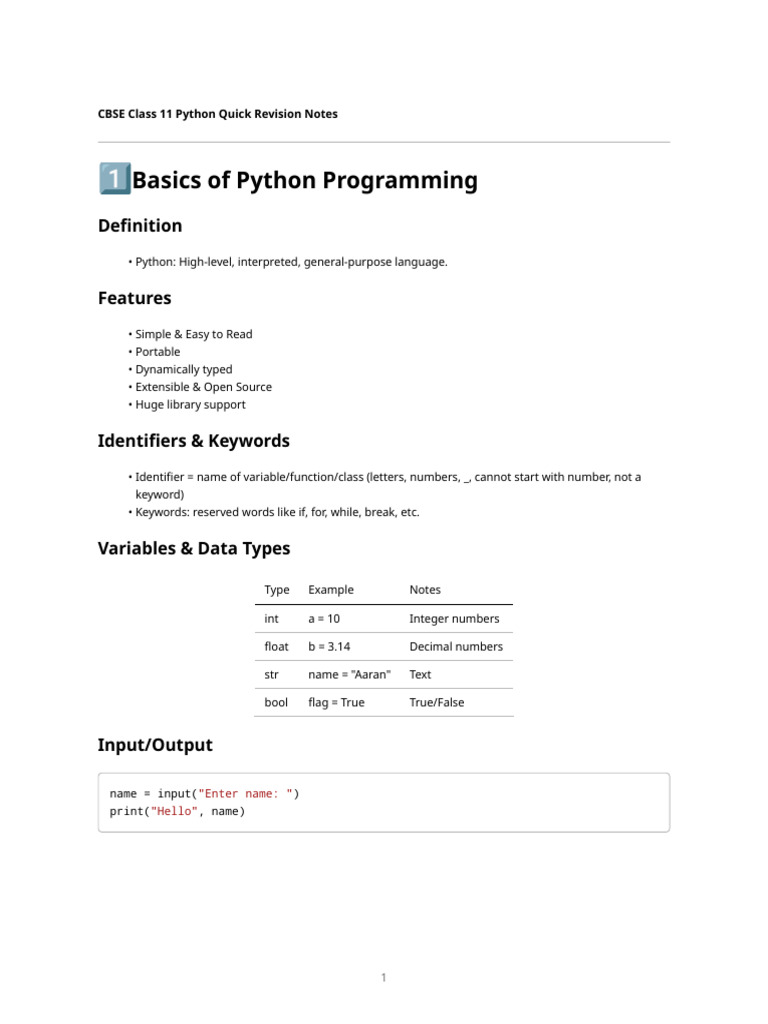Click the 'Keywords: reserved words' bullet
The width and height of the screenshot is (768, 1024).
click(277, 513)
